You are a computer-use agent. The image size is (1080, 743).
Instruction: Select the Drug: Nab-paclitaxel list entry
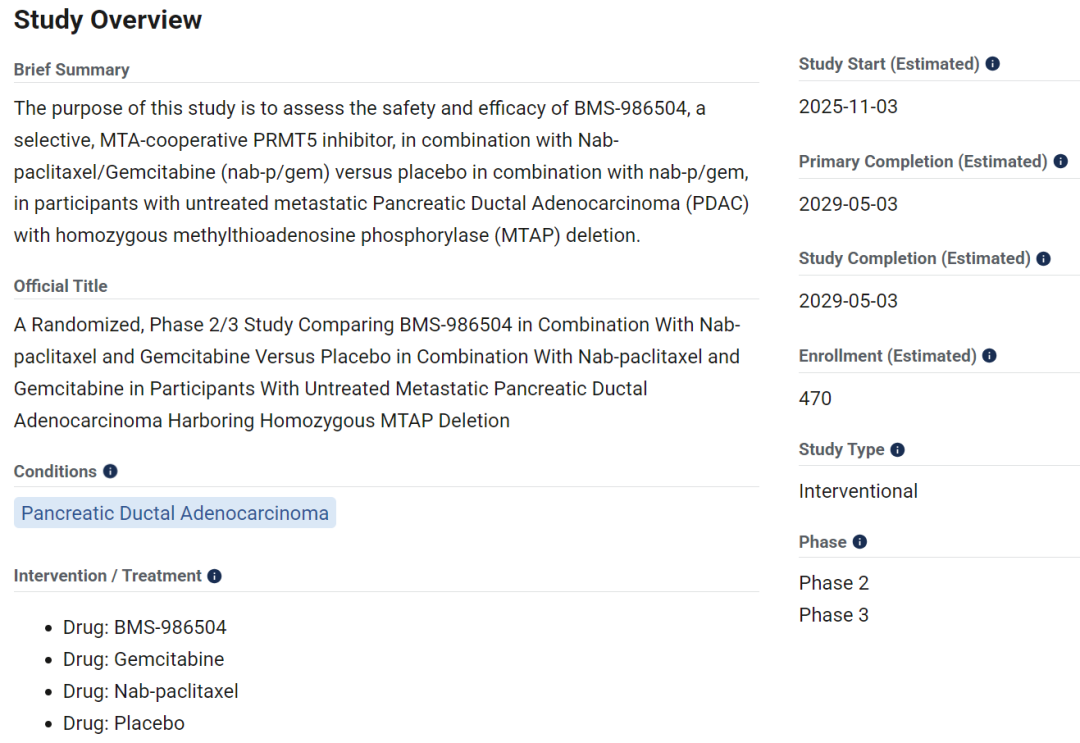click(x=150, y=691)
